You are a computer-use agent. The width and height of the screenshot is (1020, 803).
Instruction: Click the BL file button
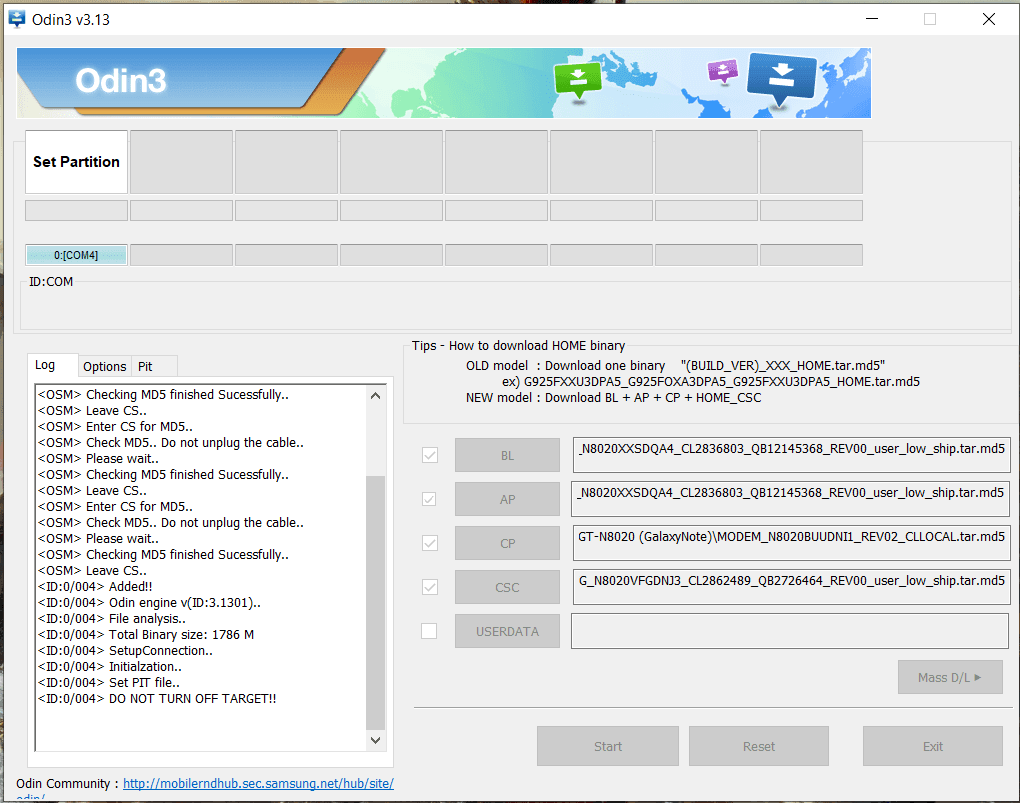click(507, 456)
